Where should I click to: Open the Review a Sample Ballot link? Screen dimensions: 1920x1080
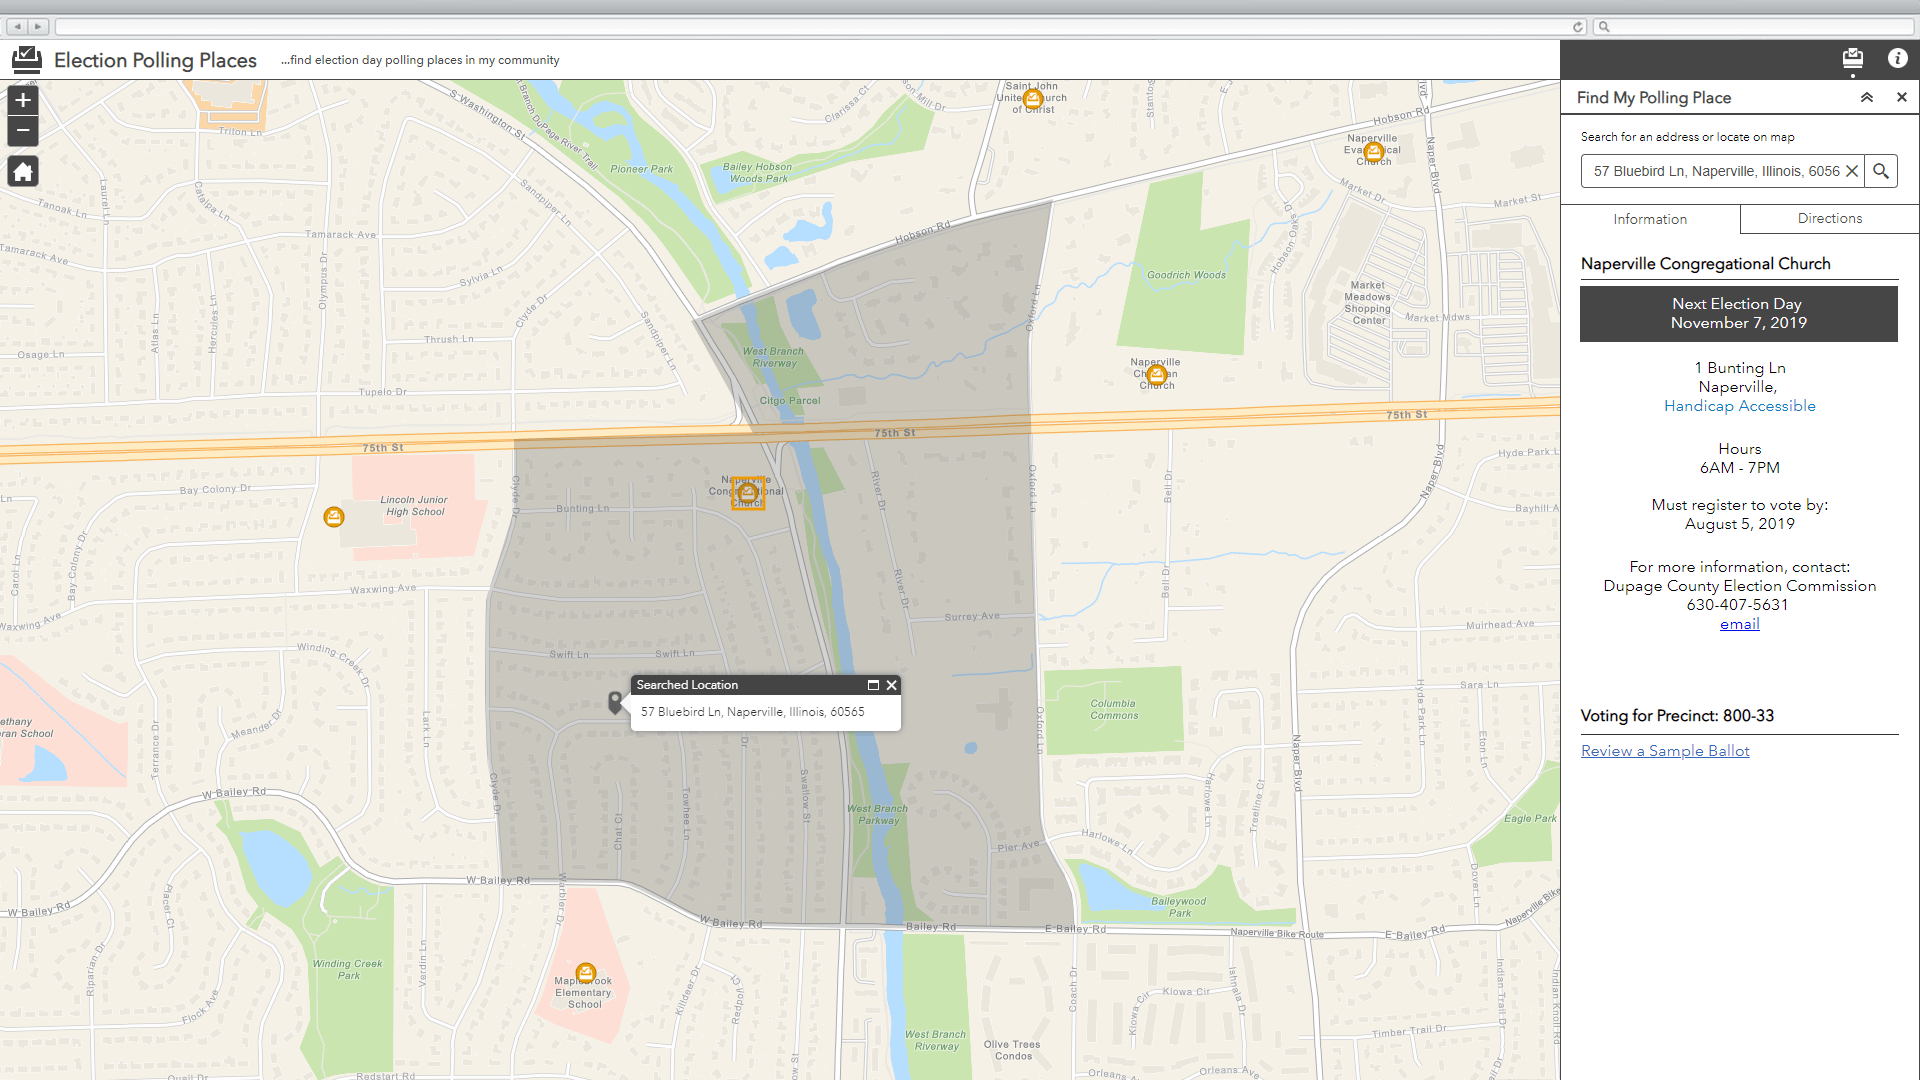point(1665,750)
